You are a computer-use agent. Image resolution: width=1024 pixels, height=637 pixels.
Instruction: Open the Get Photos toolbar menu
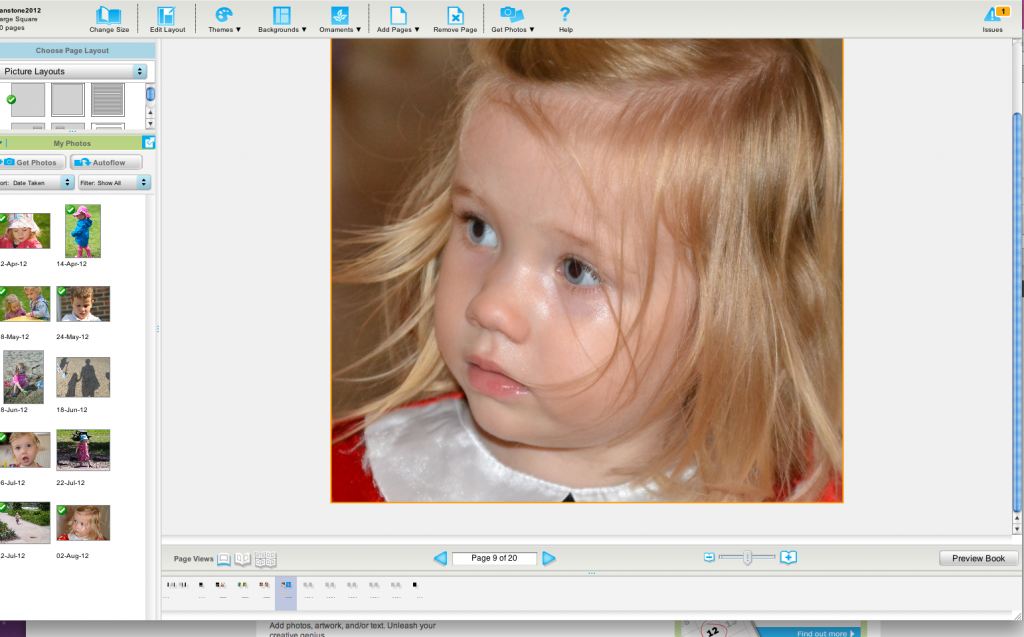pyautogui.click(x=513, y=19)
